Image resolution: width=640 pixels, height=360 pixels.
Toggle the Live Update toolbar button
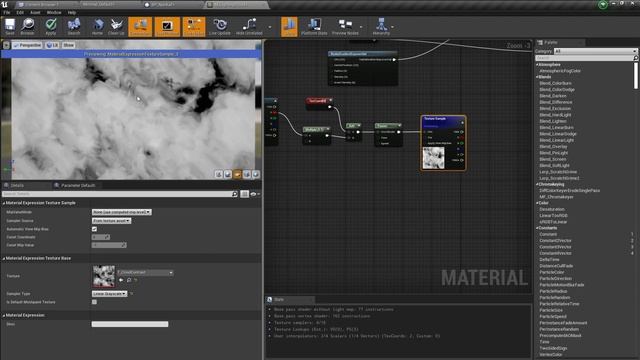click(x=220, y=27)
